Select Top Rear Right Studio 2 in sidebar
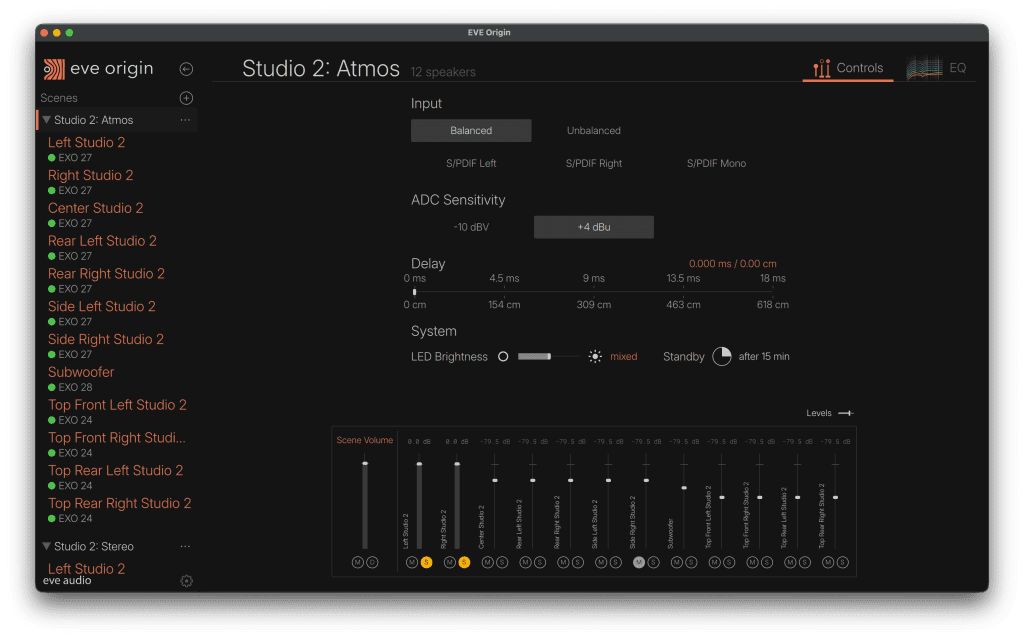The height and width of the screenshot is (639, 1024). coord(120,504)
